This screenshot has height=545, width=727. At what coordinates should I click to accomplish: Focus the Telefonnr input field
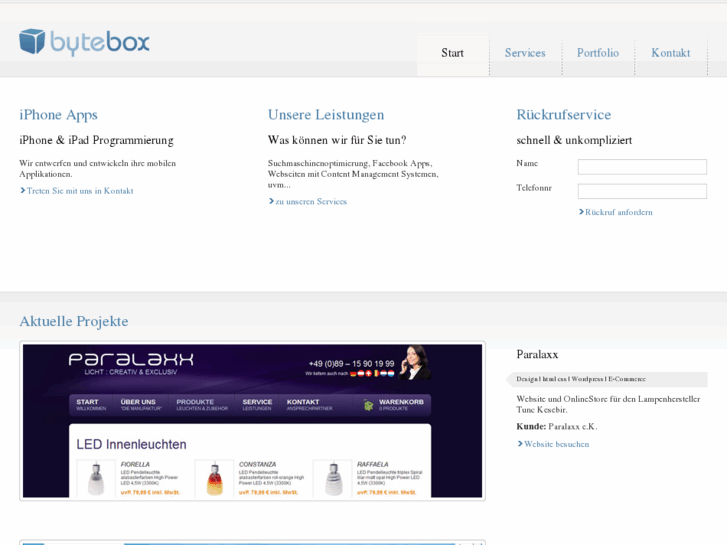click(x=642, y=191)
